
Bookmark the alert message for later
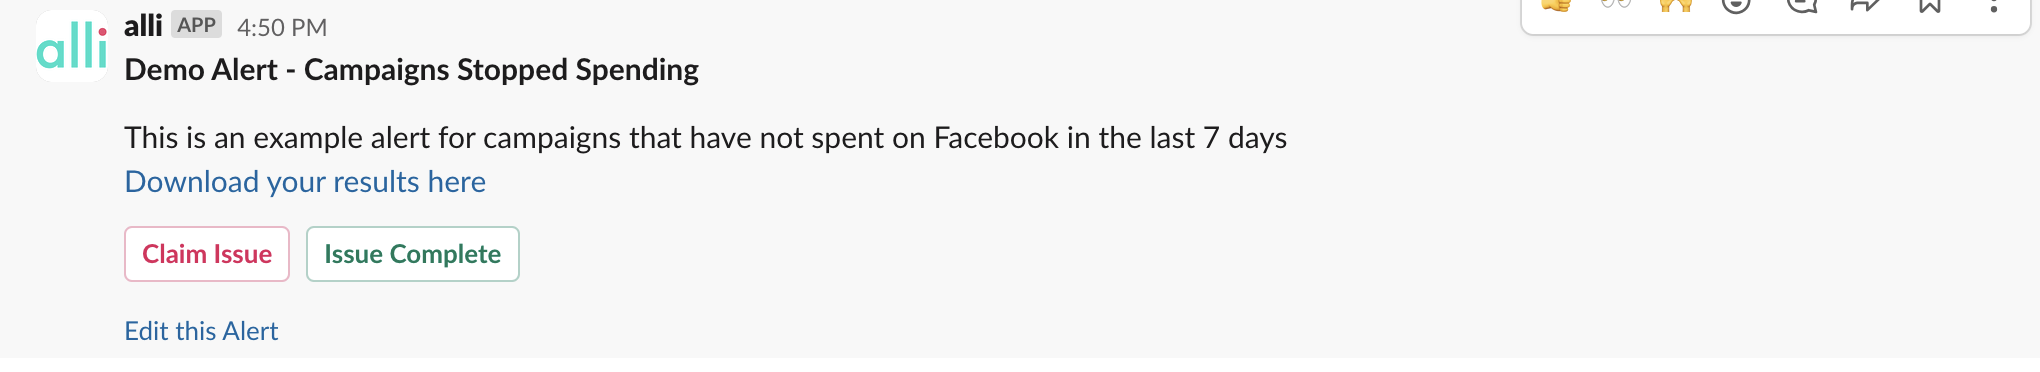coord(1930,5)
